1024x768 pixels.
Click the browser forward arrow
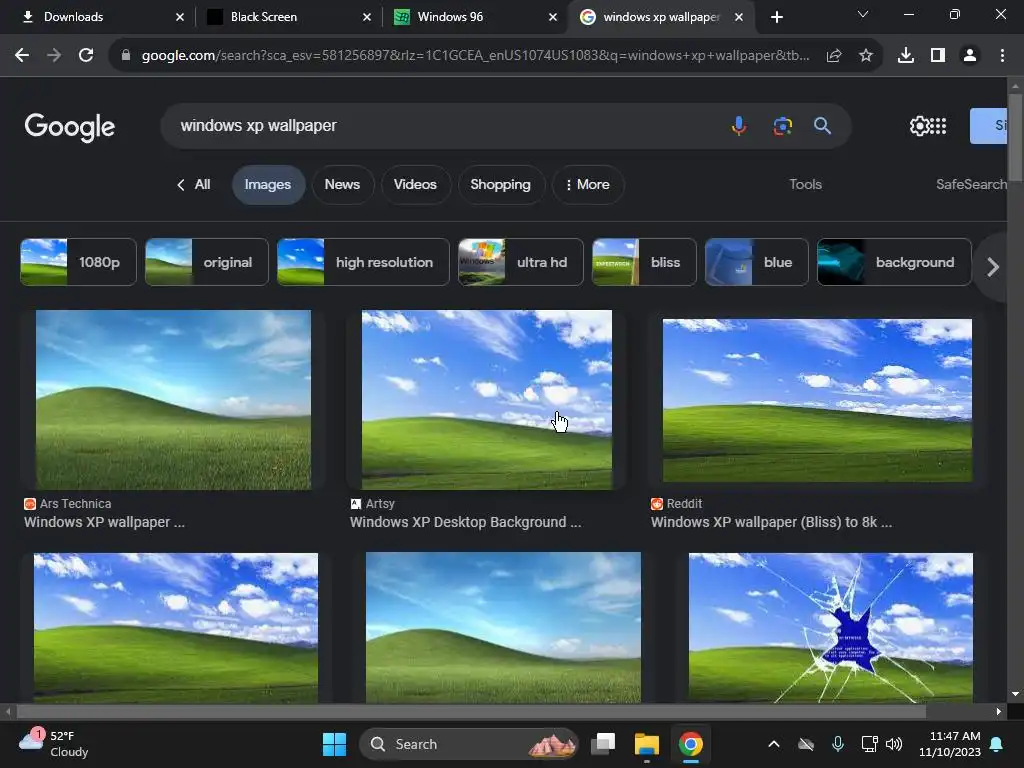pyautogui.click(x=54, y=56)
